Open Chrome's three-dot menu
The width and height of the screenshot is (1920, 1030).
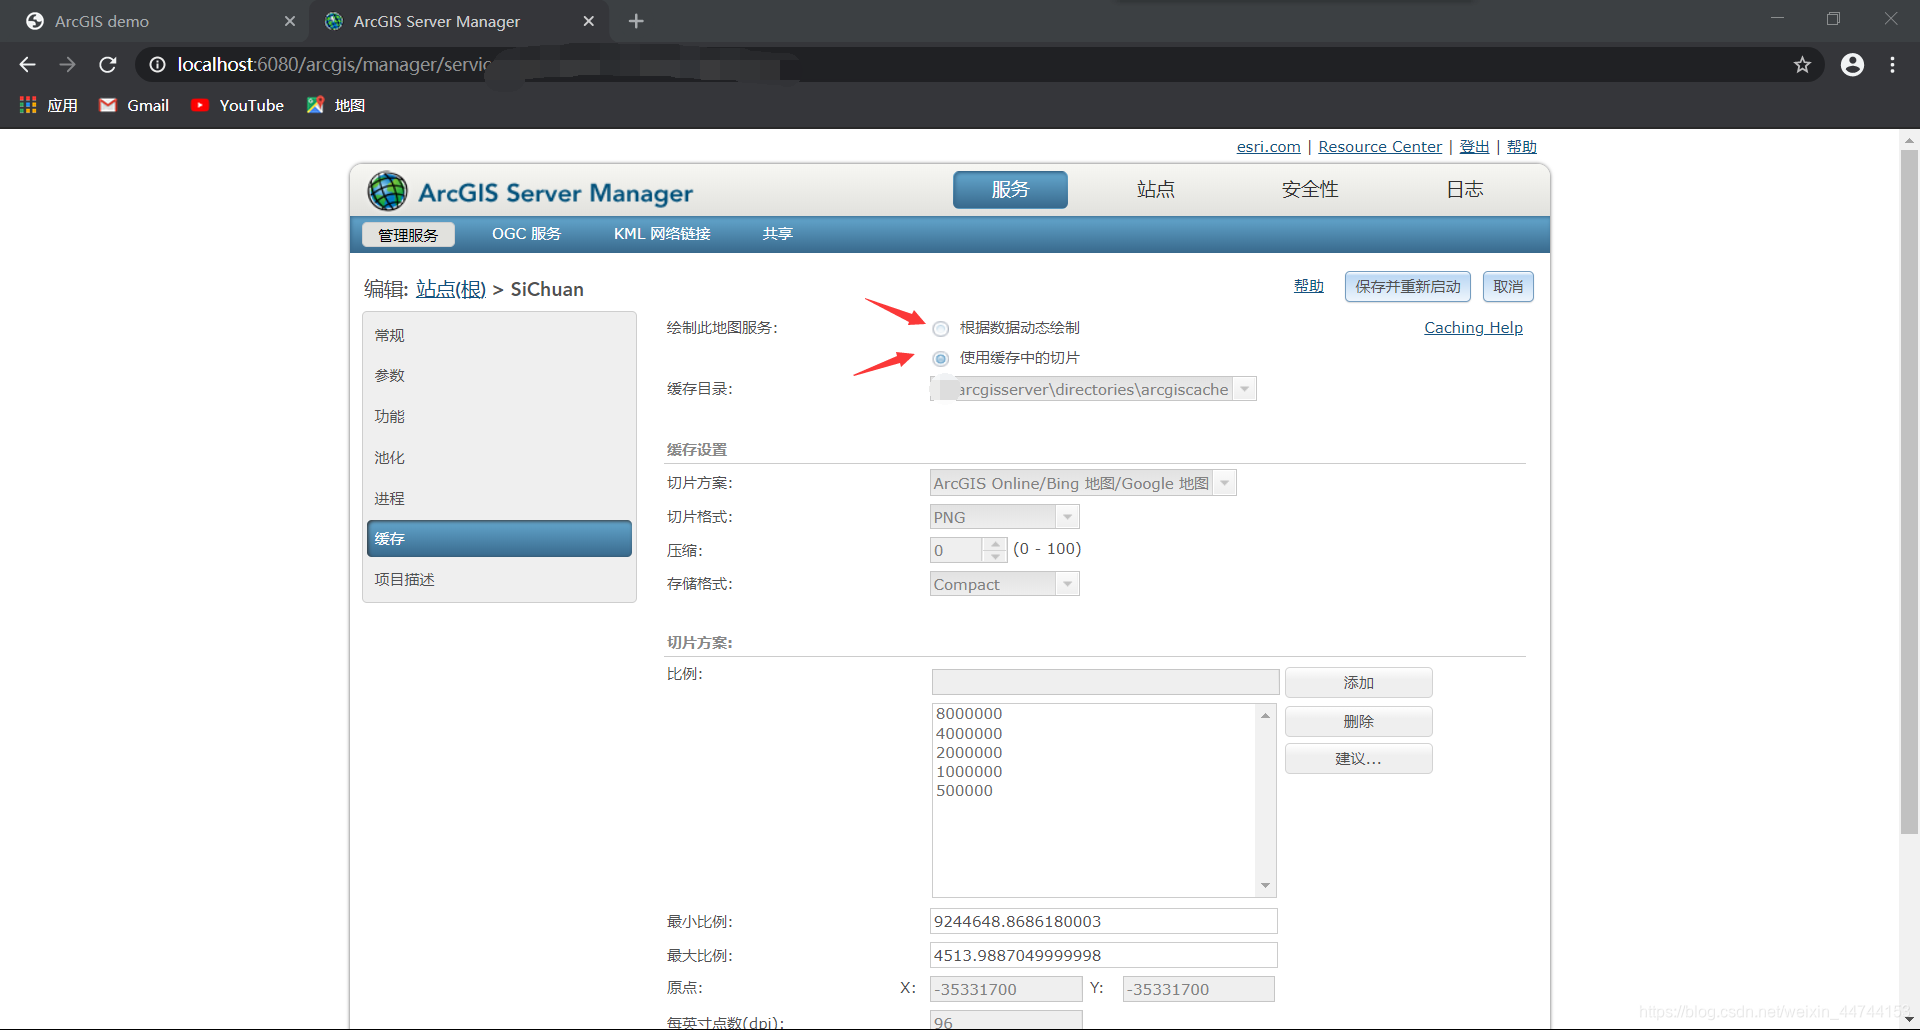[1892, 65]
